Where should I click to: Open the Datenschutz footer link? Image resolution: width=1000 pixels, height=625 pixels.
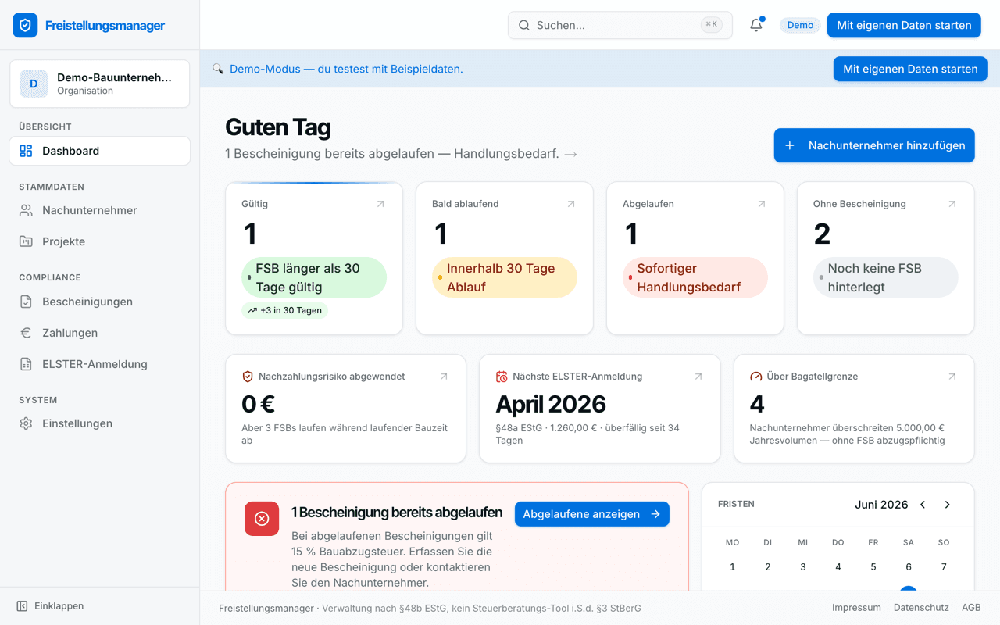[x=921, y=608]
